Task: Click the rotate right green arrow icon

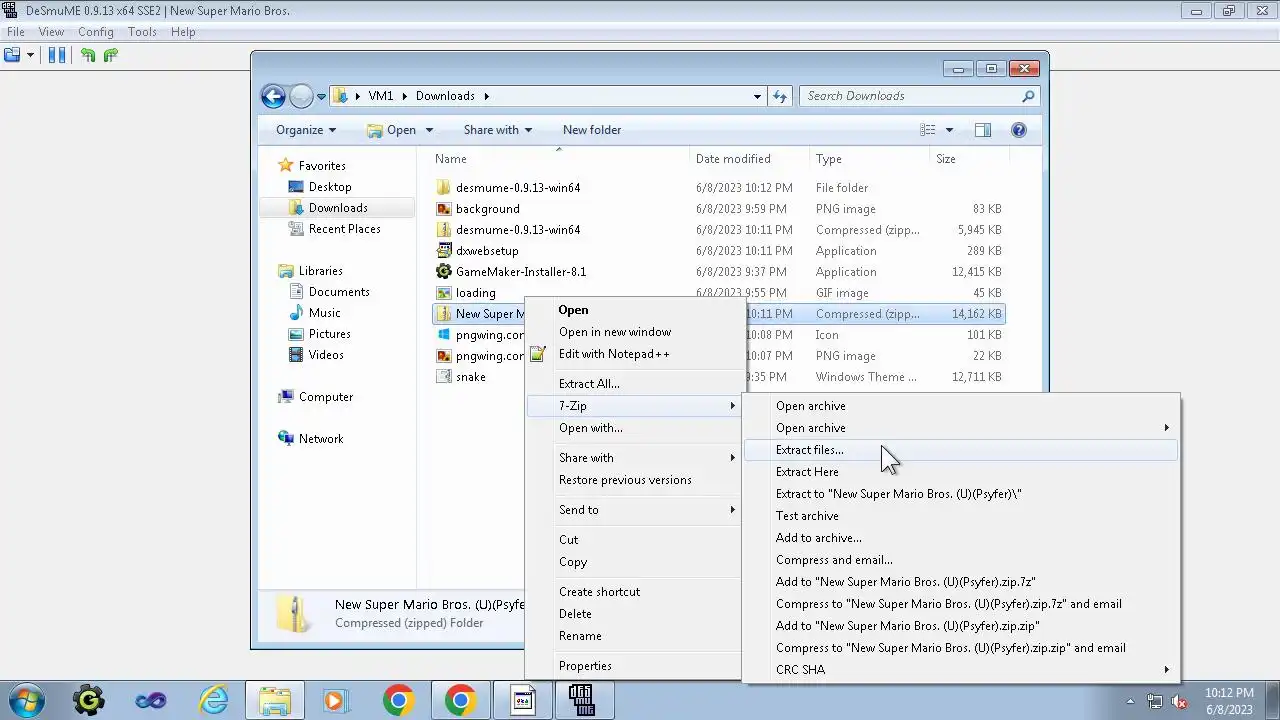Action: coord(110,55)
